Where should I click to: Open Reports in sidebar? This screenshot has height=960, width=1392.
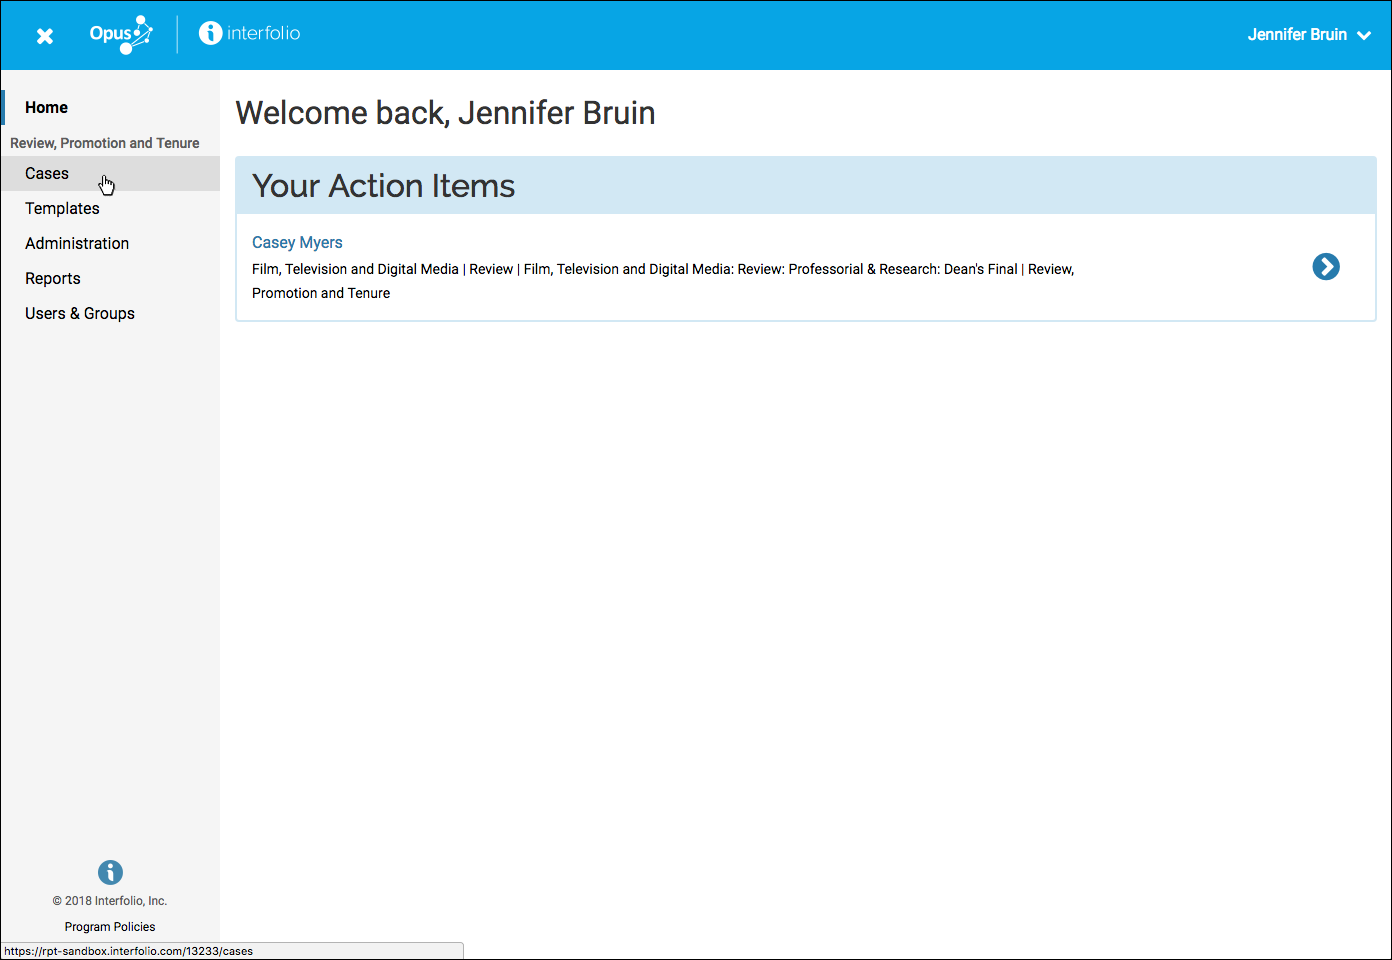pyautogui.click(x=110, y=278)
